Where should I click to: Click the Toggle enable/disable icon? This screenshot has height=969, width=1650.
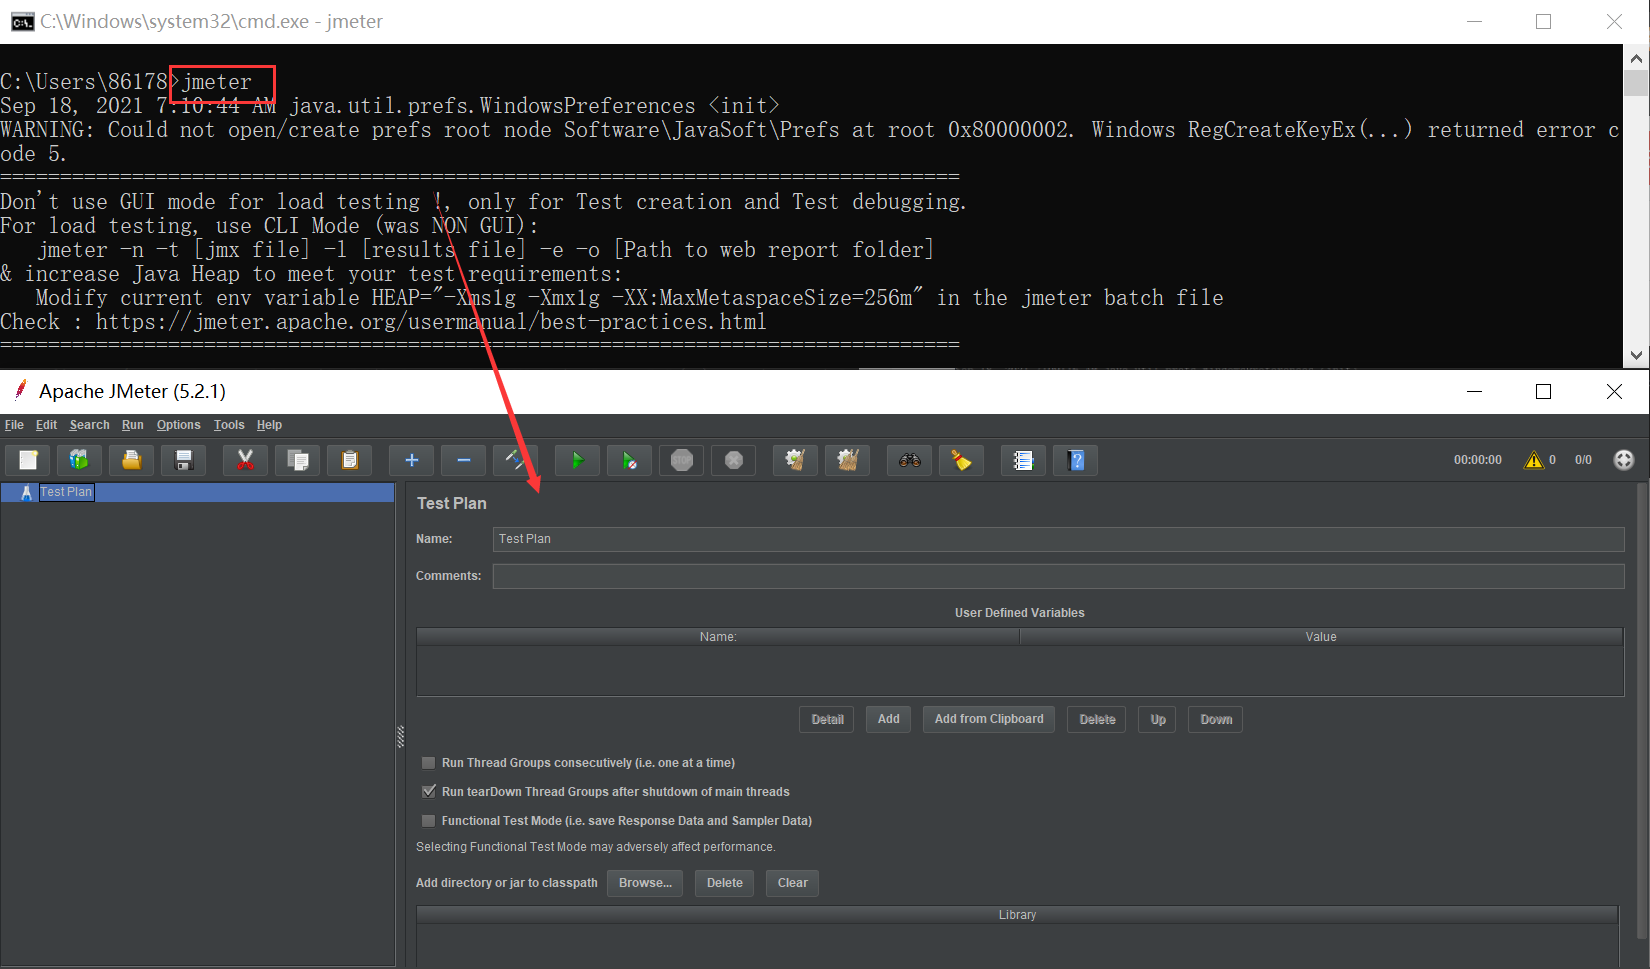515,460
